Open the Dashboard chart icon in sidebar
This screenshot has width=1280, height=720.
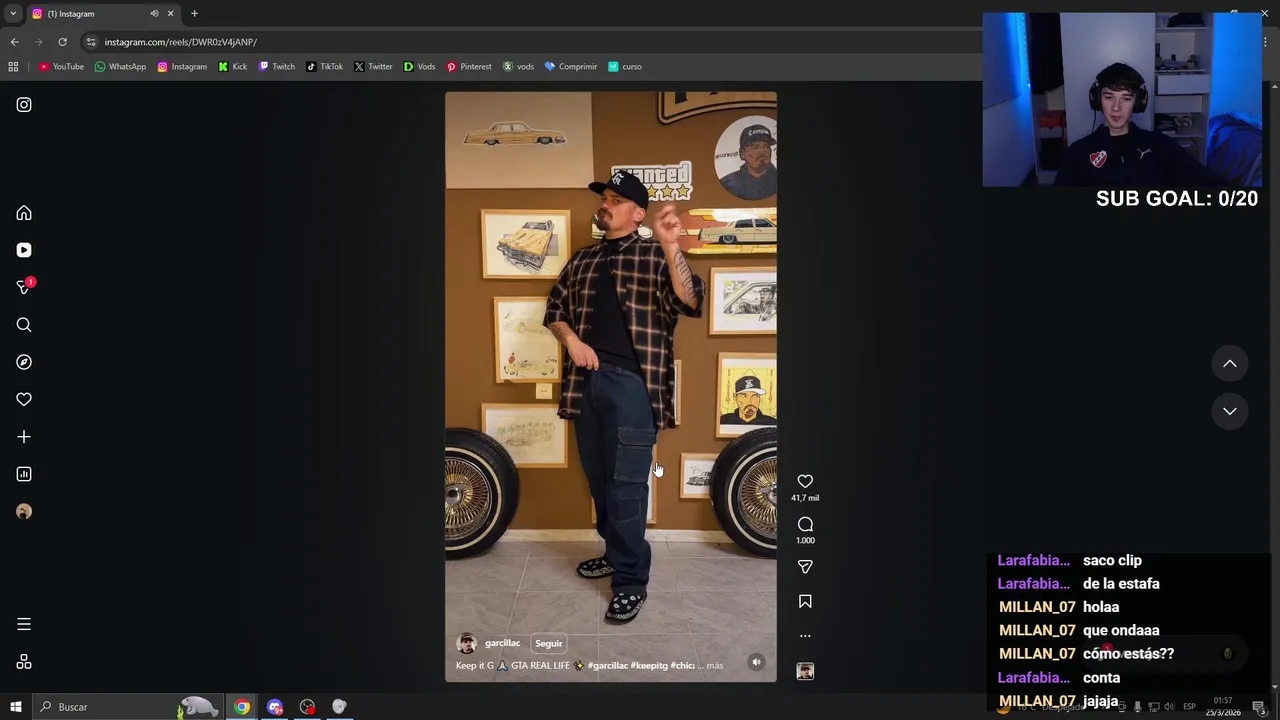point(24,474)
